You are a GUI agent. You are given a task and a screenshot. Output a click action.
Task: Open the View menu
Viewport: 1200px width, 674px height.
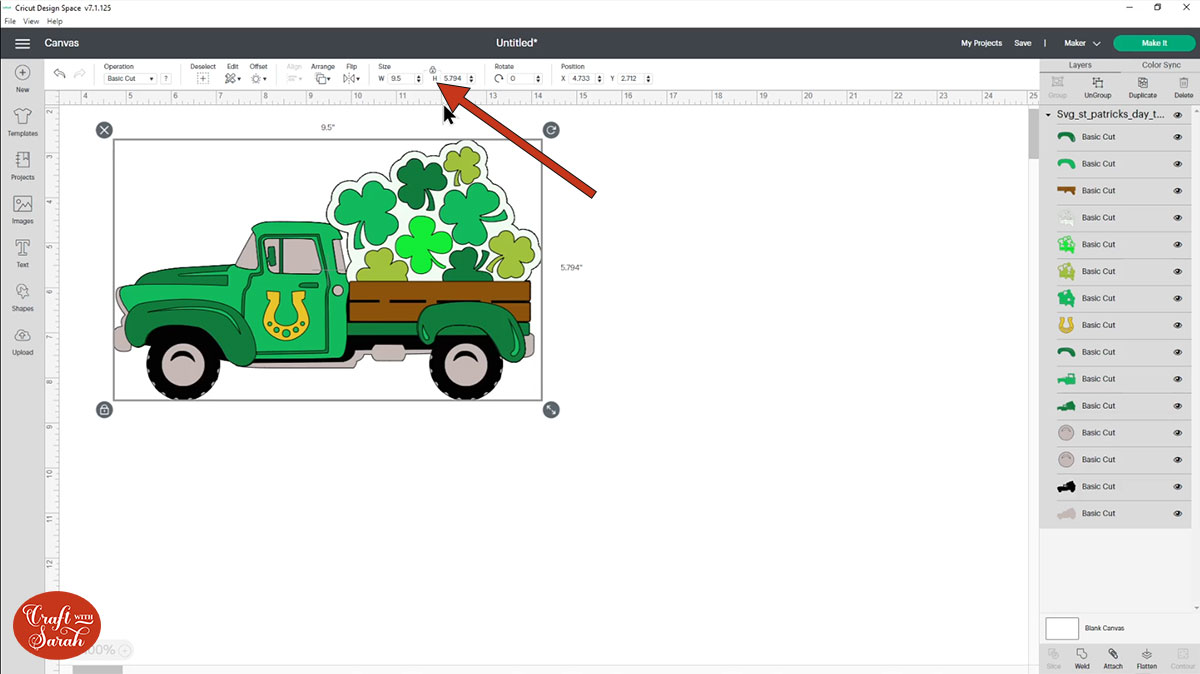pyautogui.click(x=30, y=20)
